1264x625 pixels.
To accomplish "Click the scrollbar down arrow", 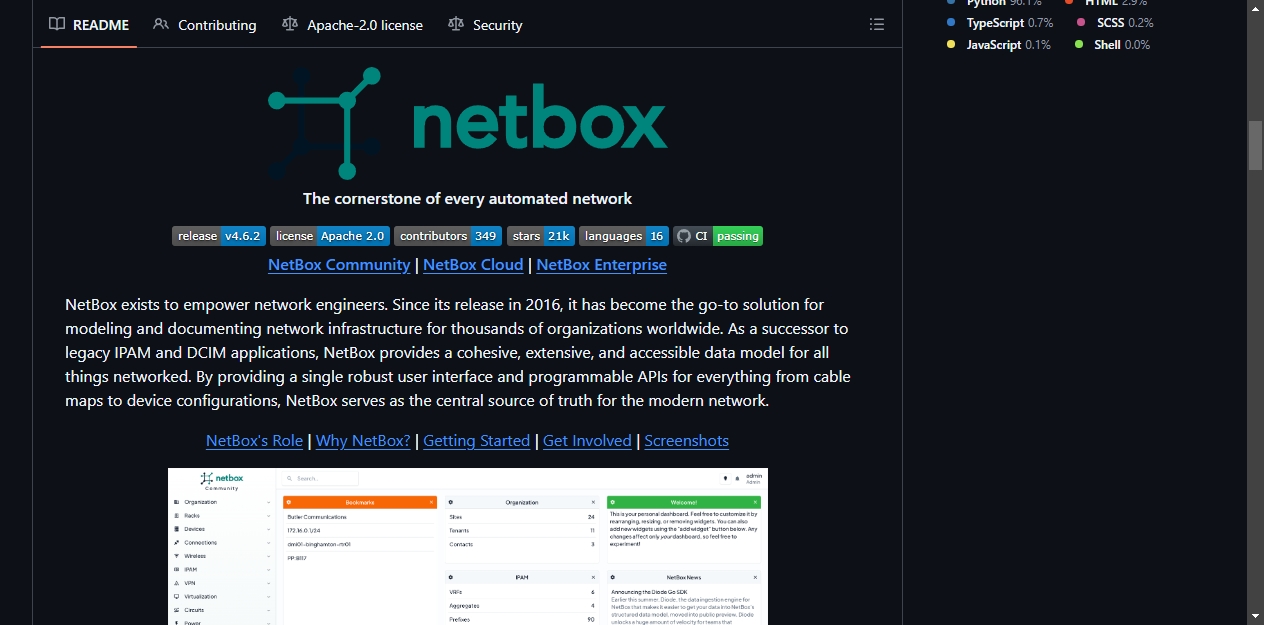I will [x=1255, y=616].
